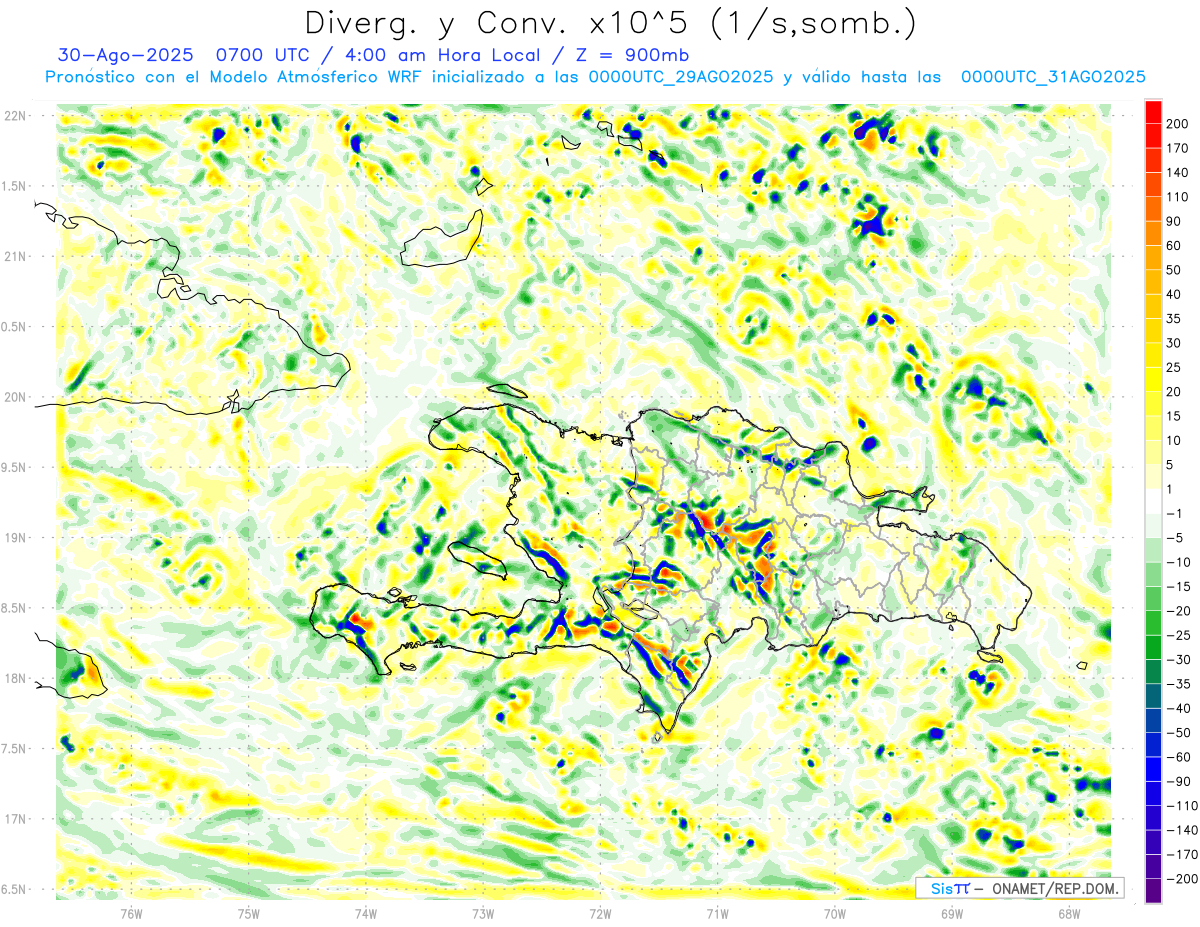Click the '71W' longitude label

717,913
